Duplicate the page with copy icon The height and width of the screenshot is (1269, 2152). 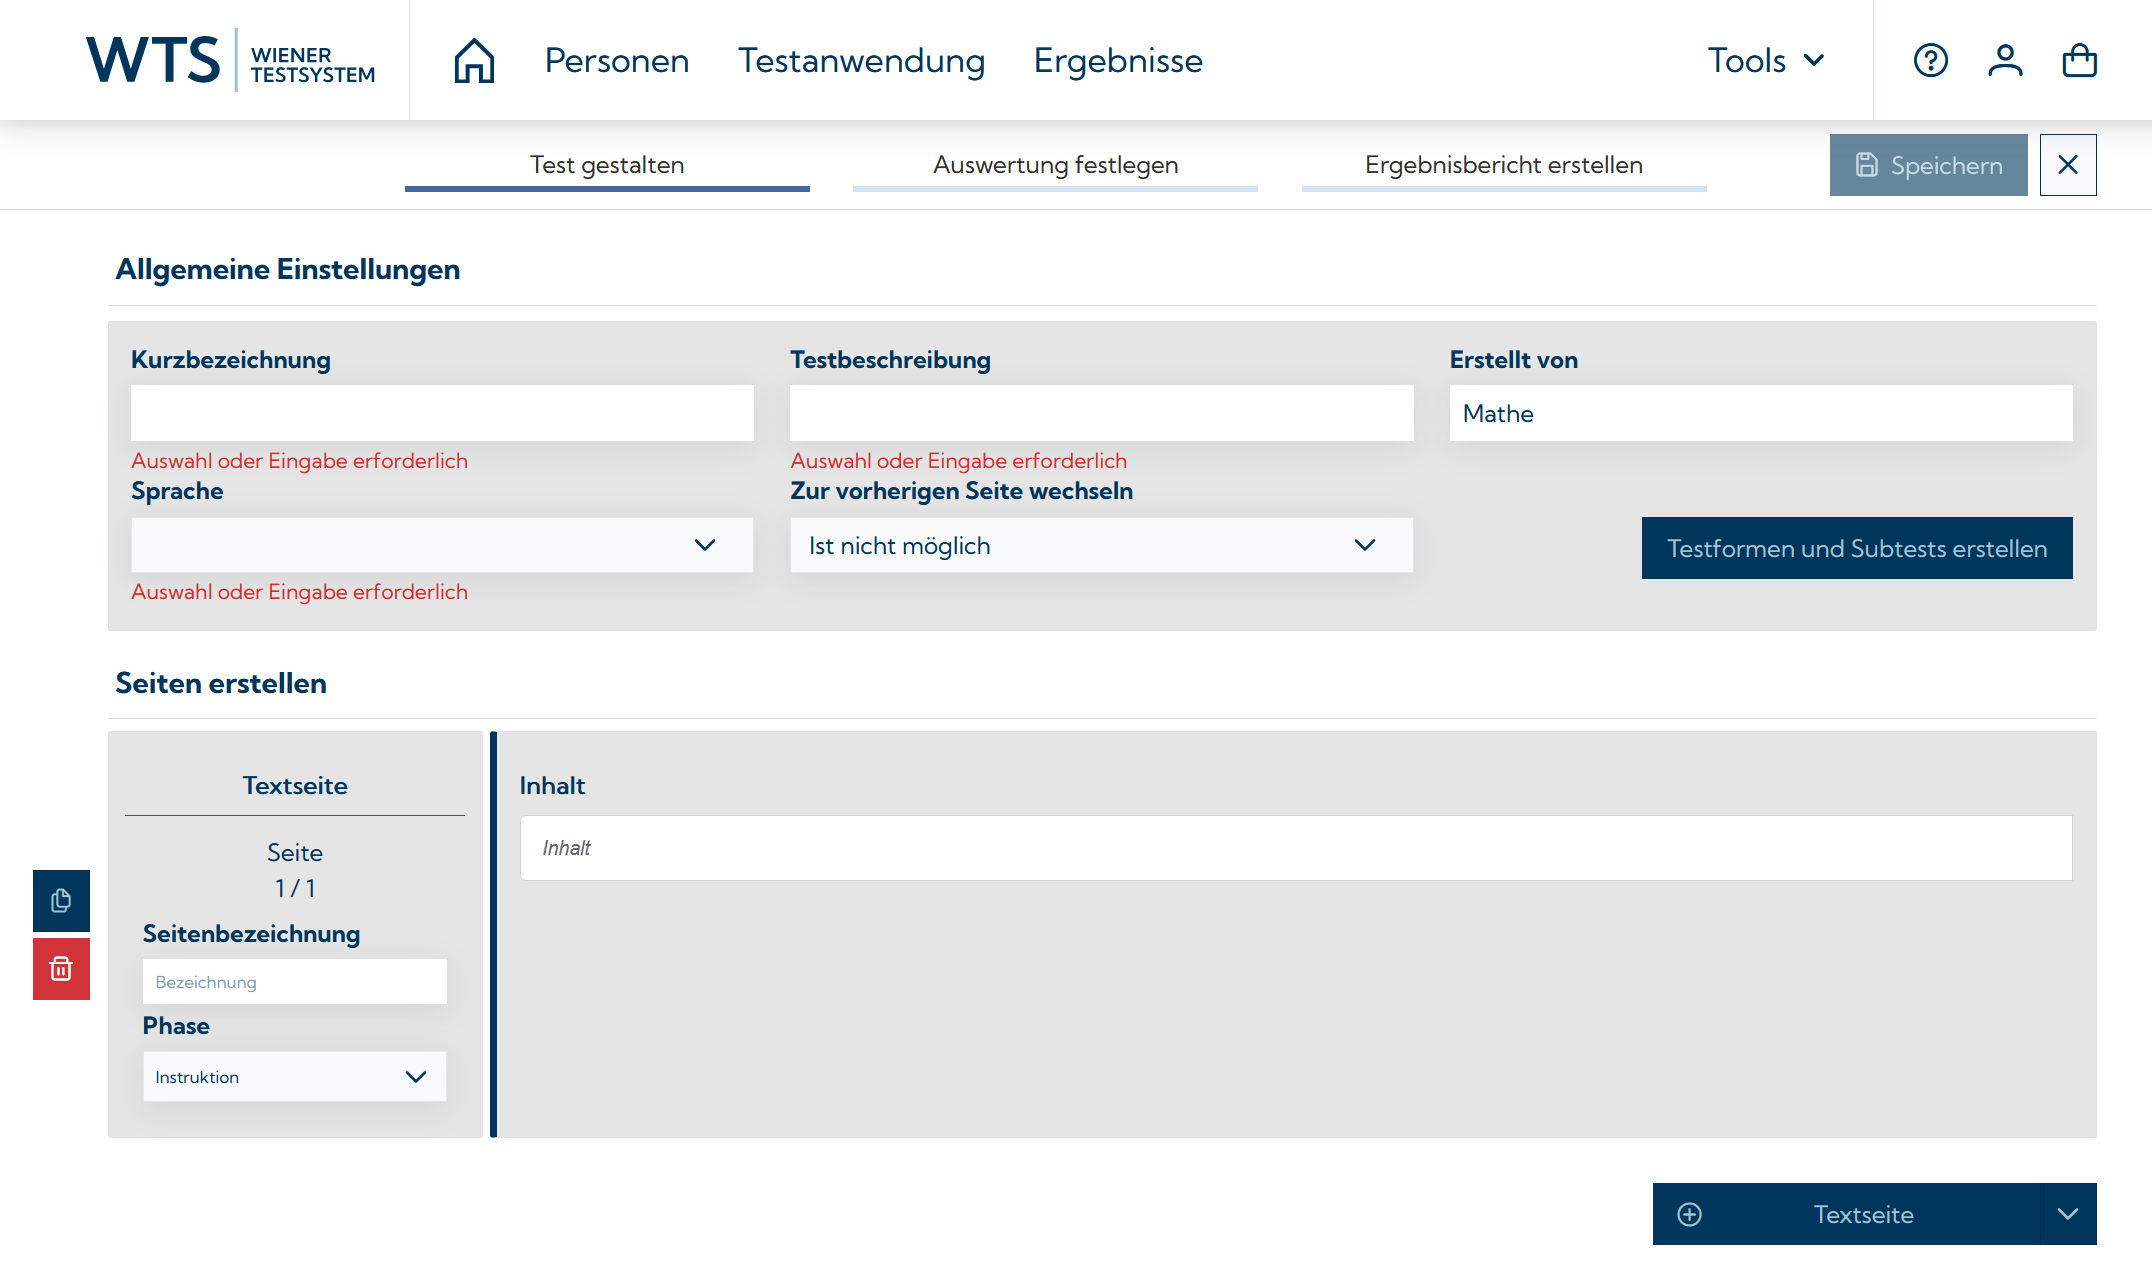pos(61,901)
